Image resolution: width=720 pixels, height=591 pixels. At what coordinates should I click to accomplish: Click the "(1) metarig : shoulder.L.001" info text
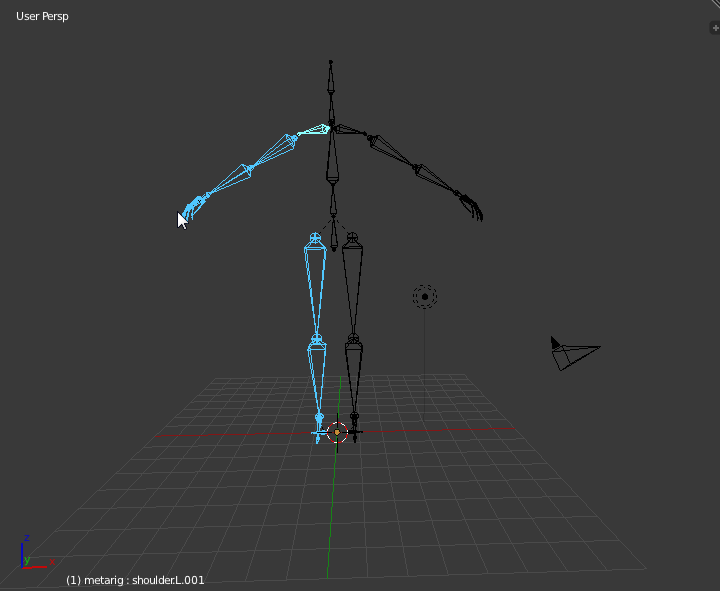point(135,580)
